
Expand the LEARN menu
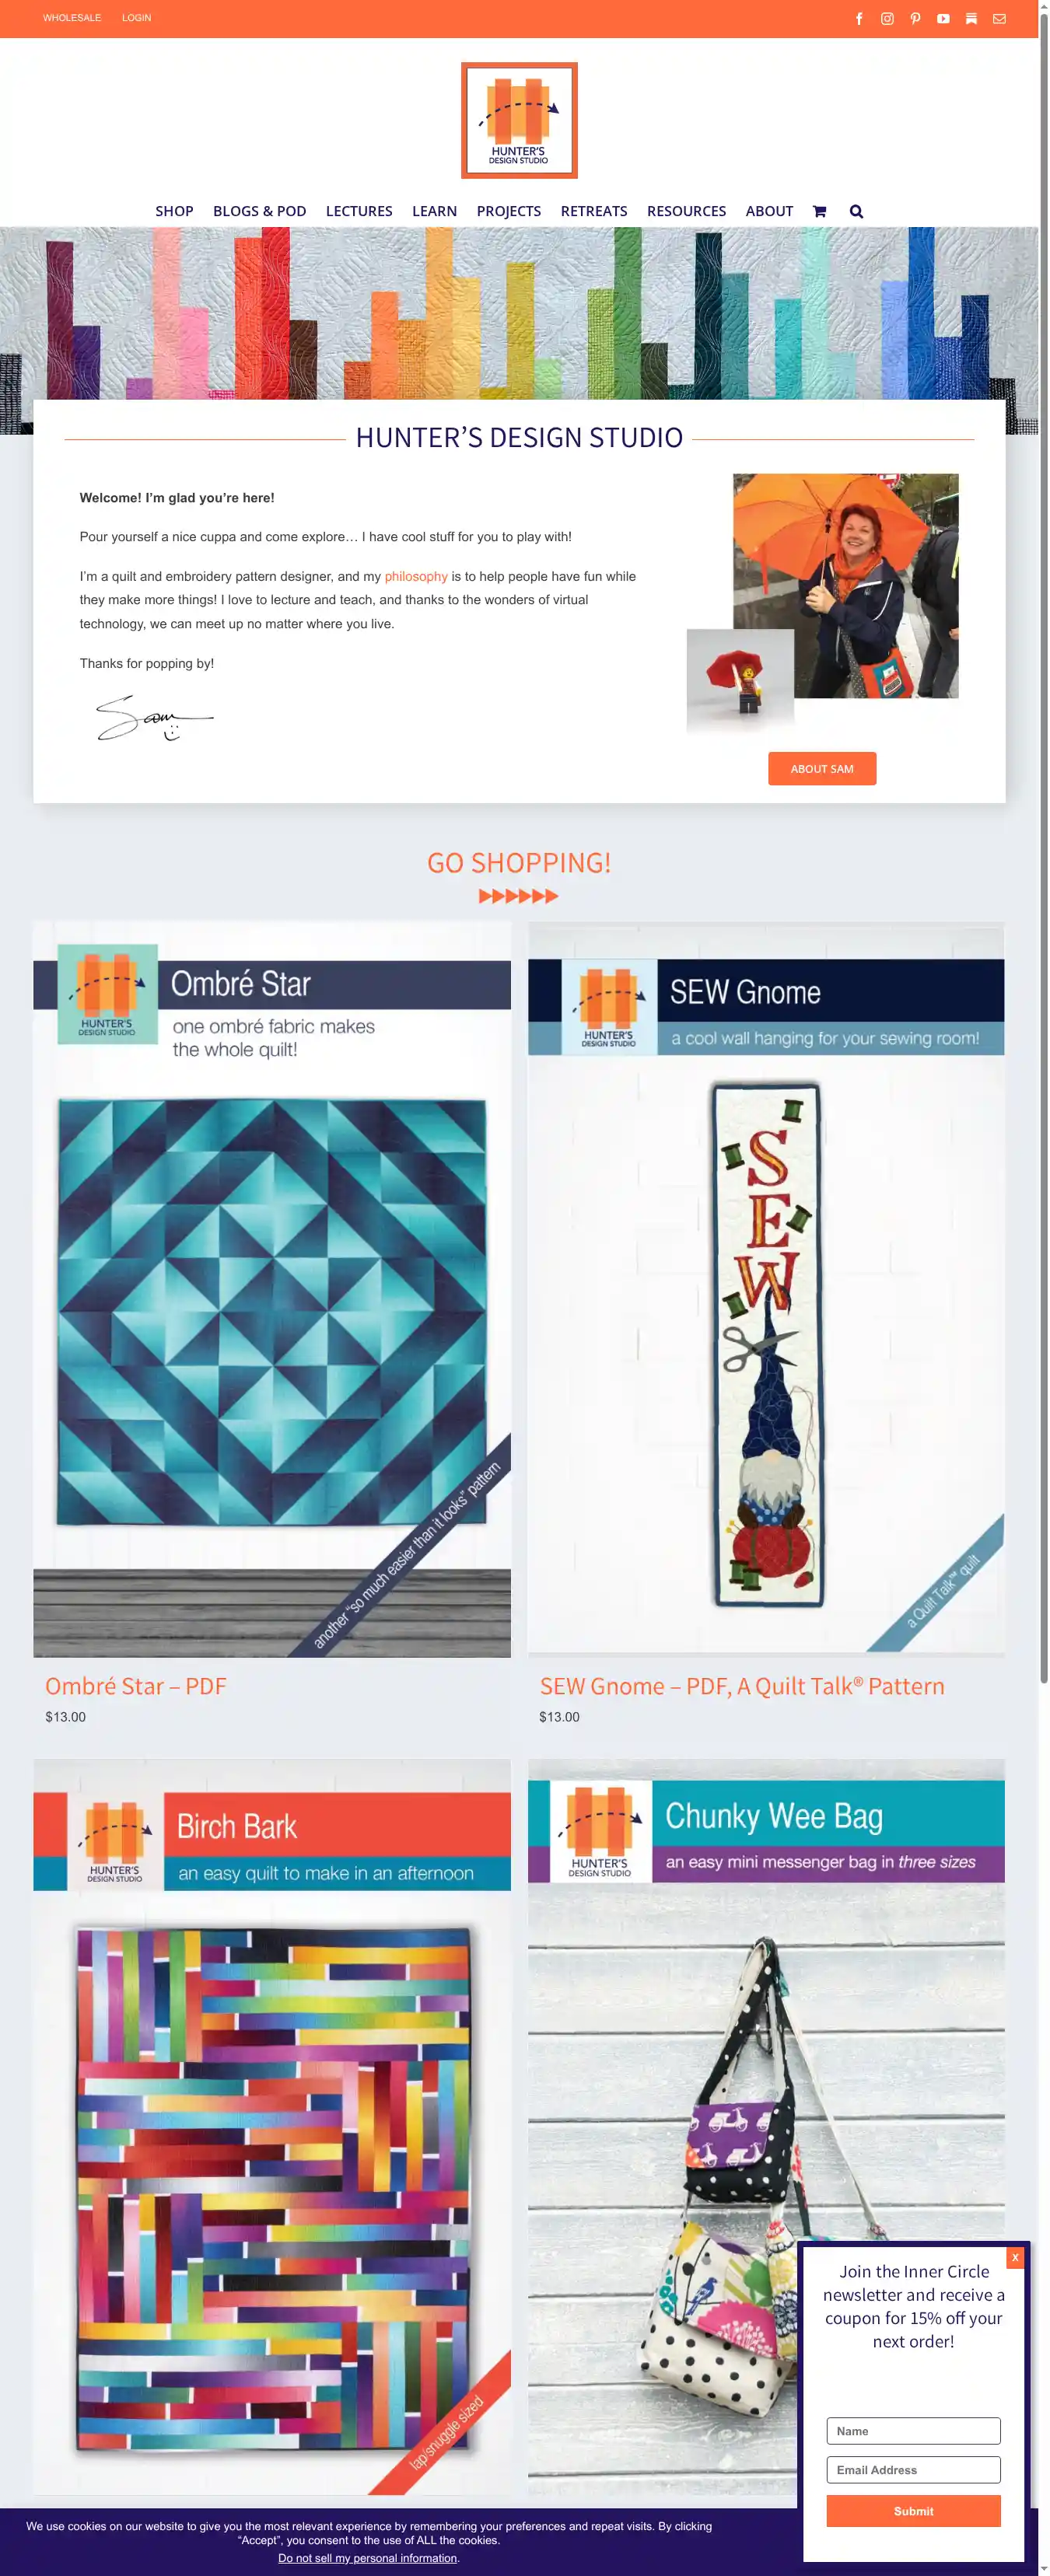(x=434, y=211)
